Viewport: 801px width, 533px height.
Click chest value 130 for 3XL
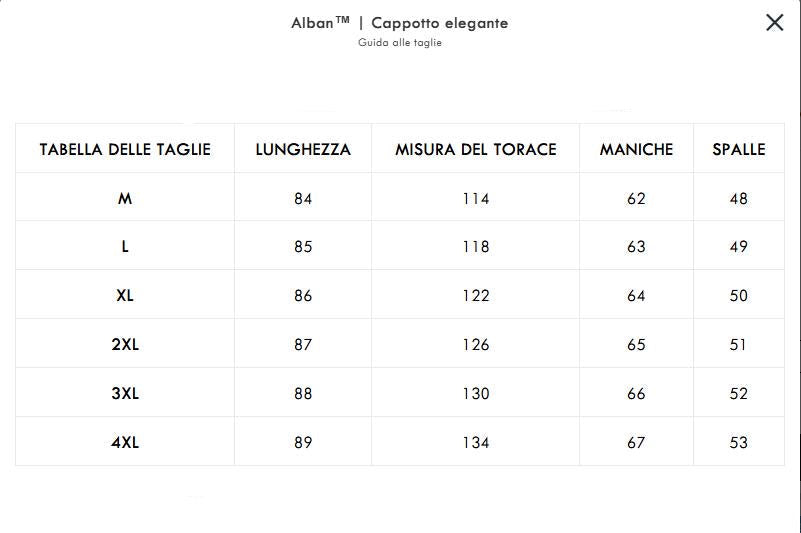point(476,394)
